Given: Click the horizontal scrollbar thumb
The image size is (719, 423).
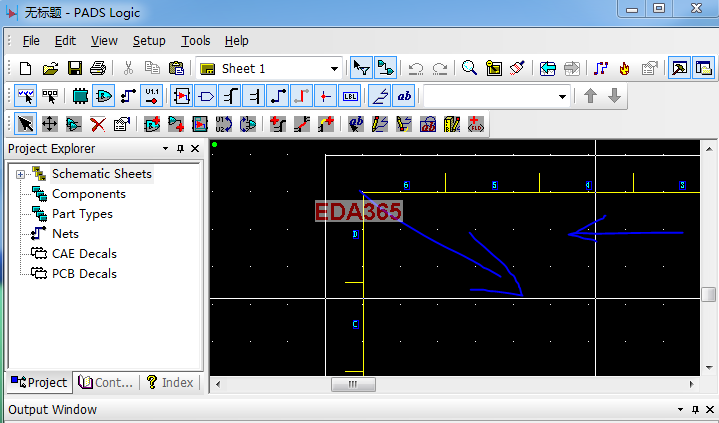Looking at the screenshot, I should pos(353,384).
